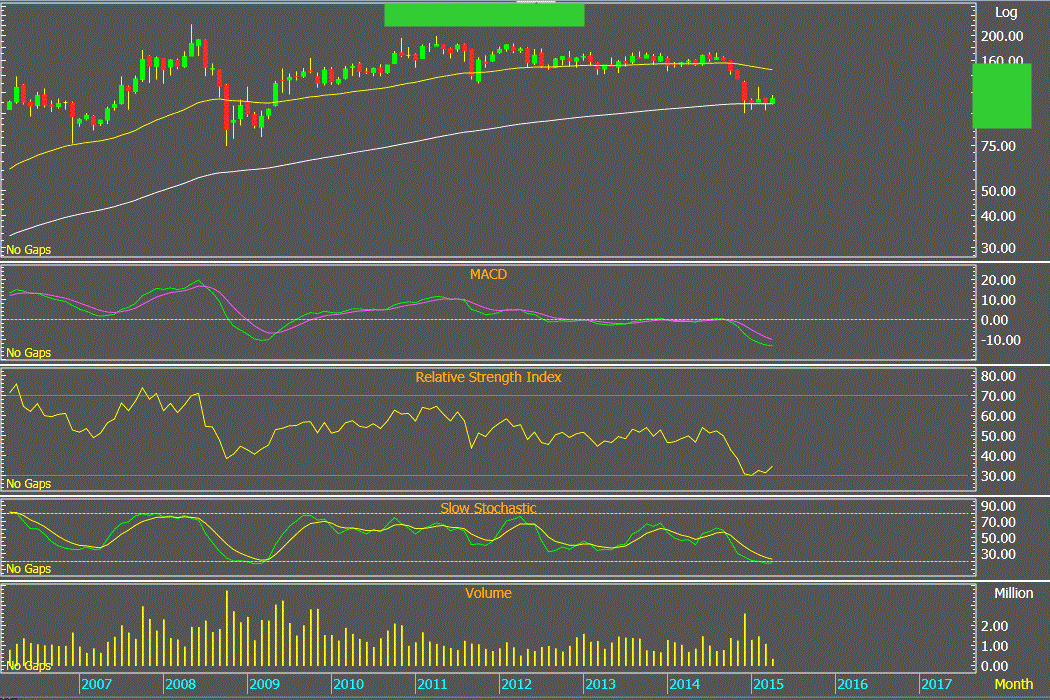Image resolution: width=1050 pixels, height=700 pixels.
Task: Click the 40.00 price axis value
Action: coord(998,216)
